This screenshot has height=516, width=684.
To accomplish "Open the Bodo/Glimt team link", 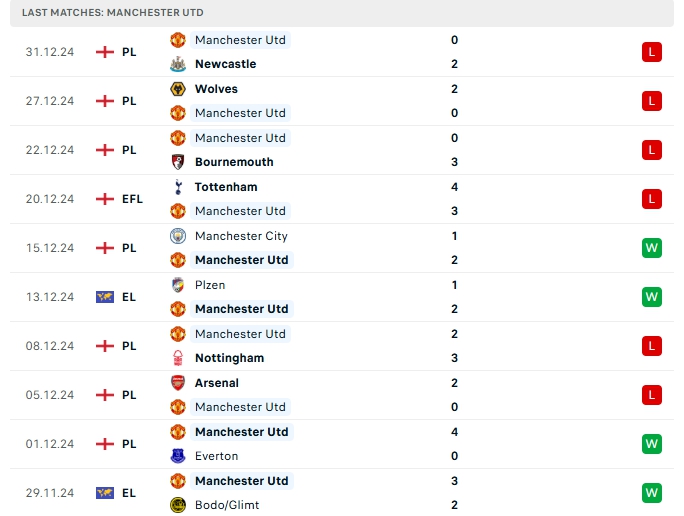I will pyautogui.click(x=227, y=505).
